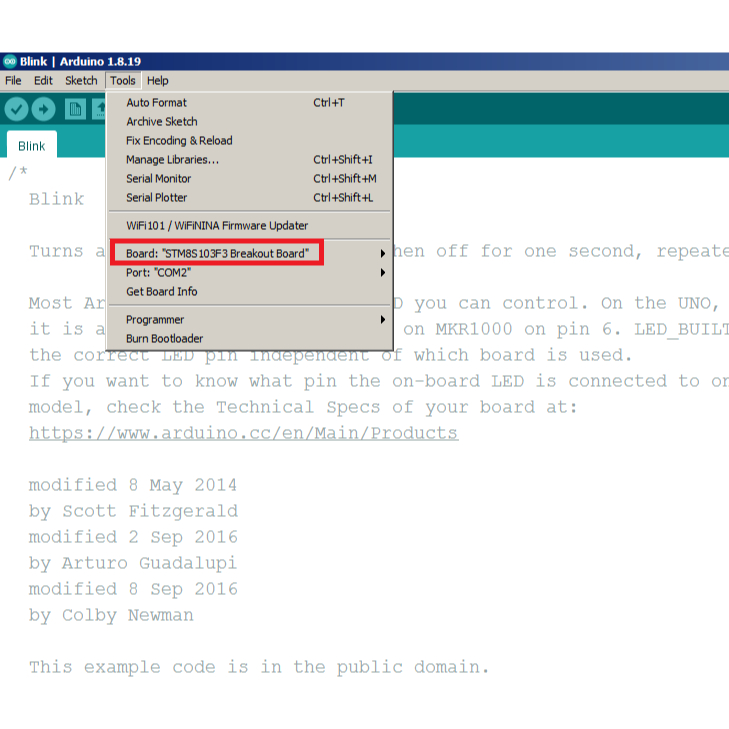Choose Get Board Info
The height and width of the screenshot is (729, 729).
tap(161, 292)
